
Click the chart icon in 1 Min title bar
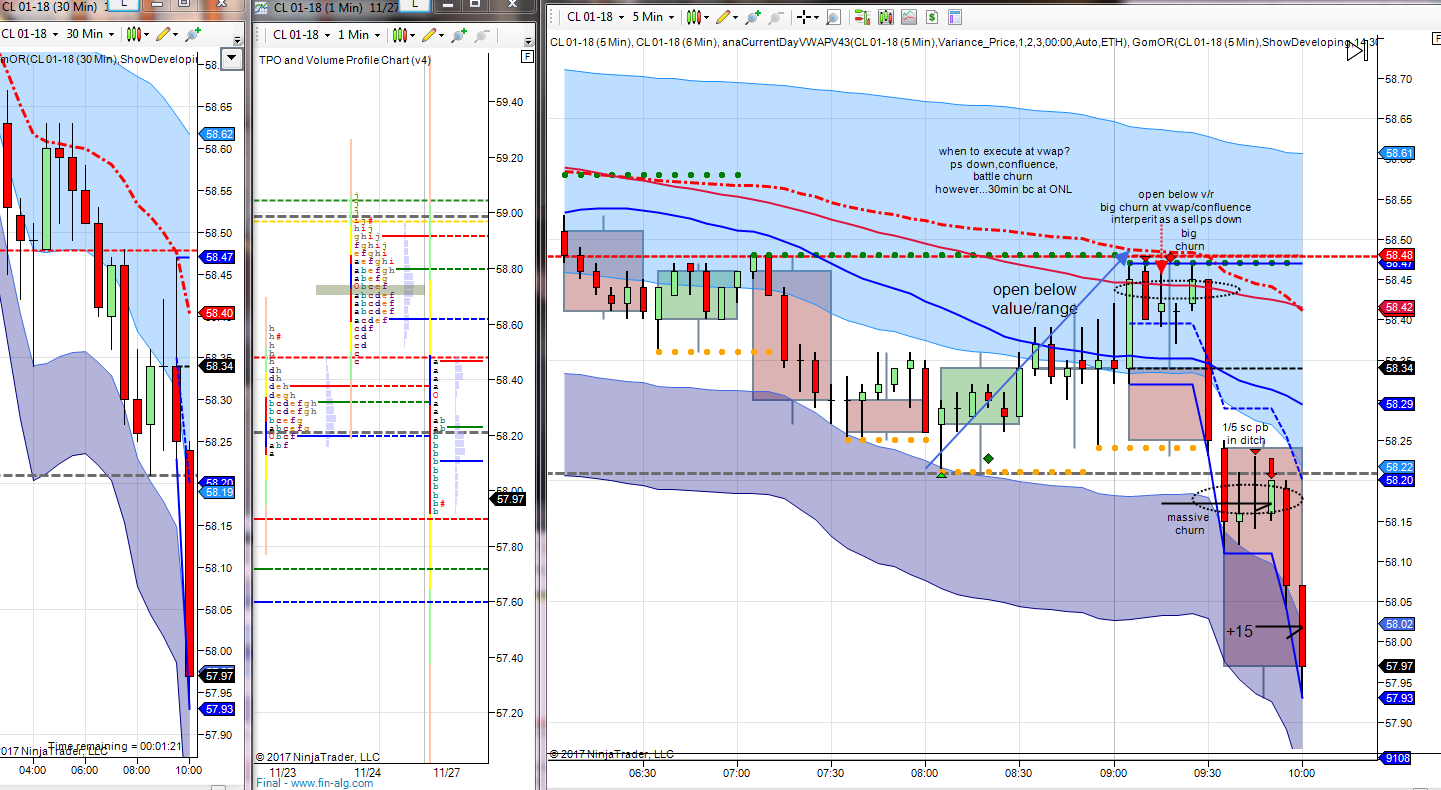pos(261,7)
